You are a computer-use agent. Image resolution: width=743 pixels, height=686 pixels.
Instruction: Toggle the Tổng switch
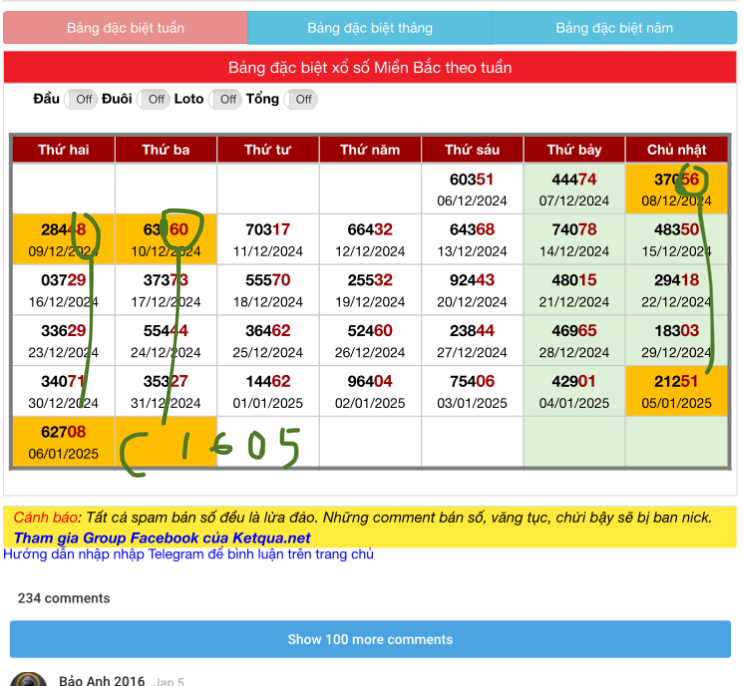[x=301, y=99]
